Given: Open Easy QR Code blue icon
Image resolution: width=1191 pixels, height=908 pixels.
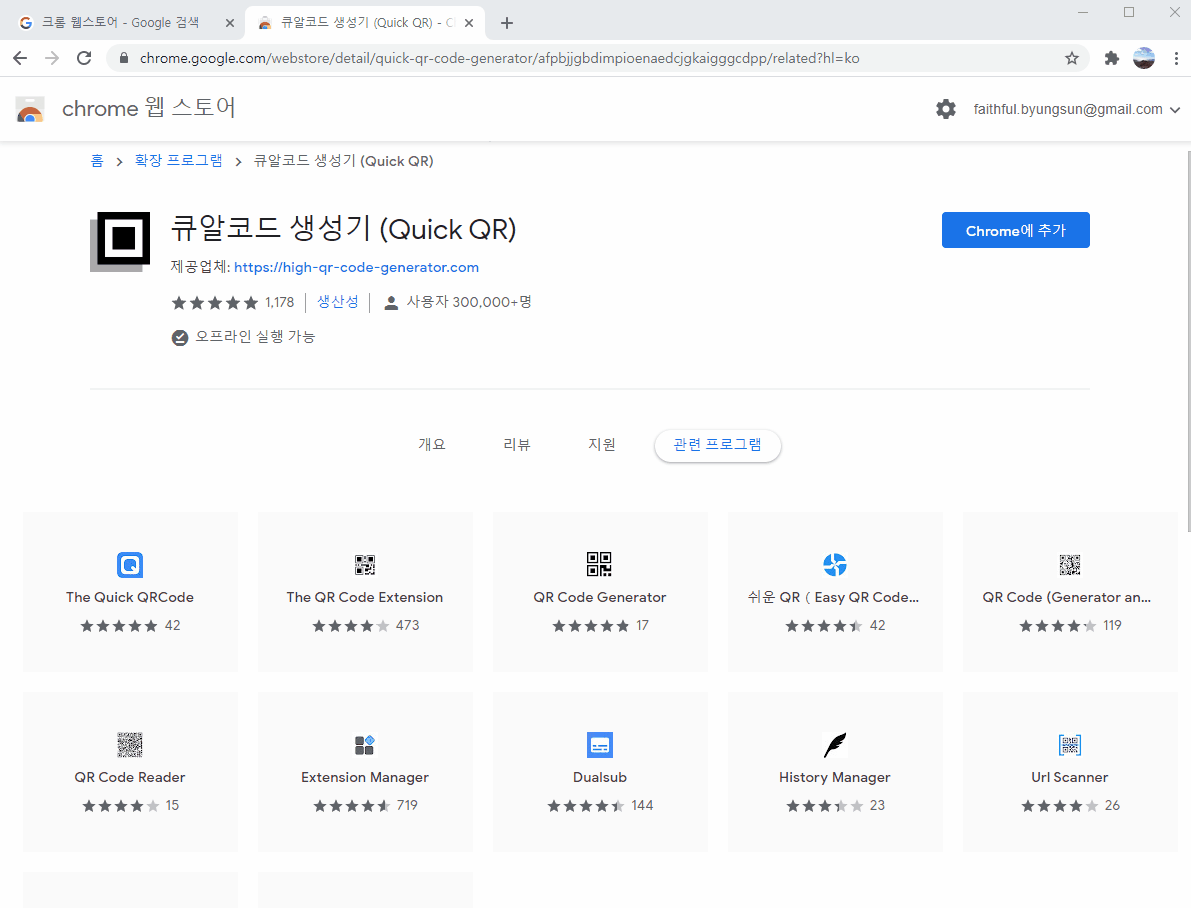Looking at the screenshot, I should pyautogui.click(x=835, y=565).
